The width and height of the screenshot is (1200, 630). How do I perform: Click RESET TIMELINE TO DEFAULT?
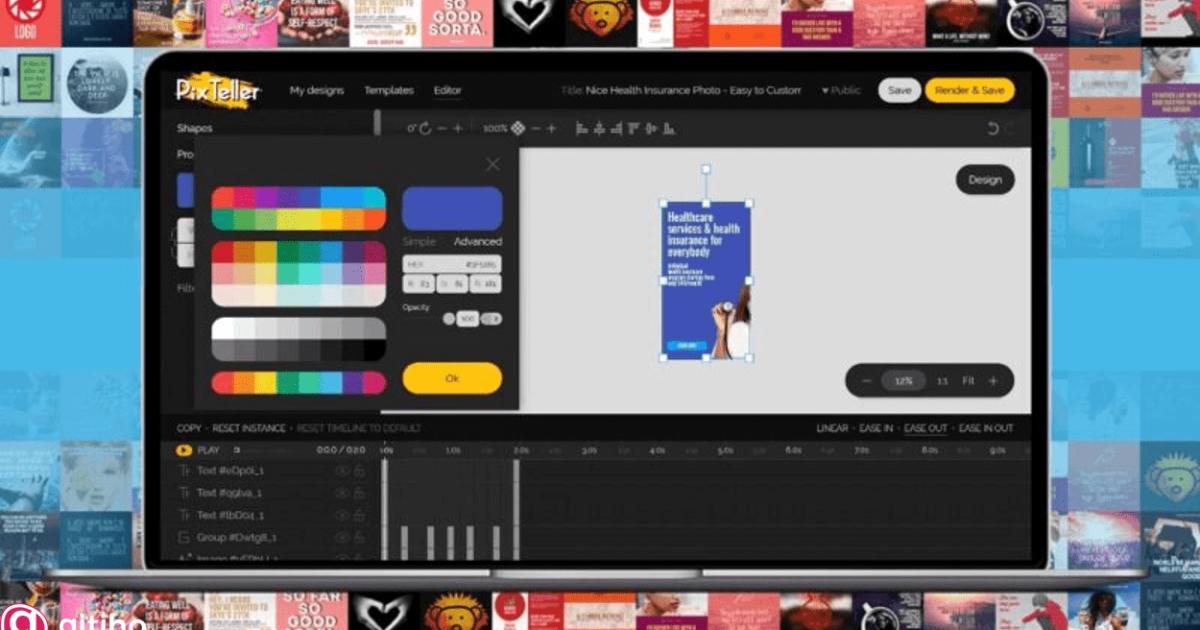(x=358, y=428)
